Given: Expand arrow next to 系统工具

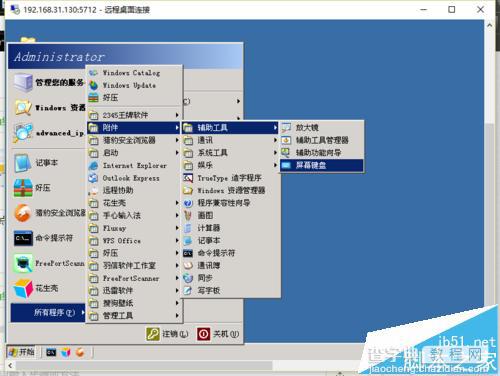Looking at the screenshot, I should (275, 153).
